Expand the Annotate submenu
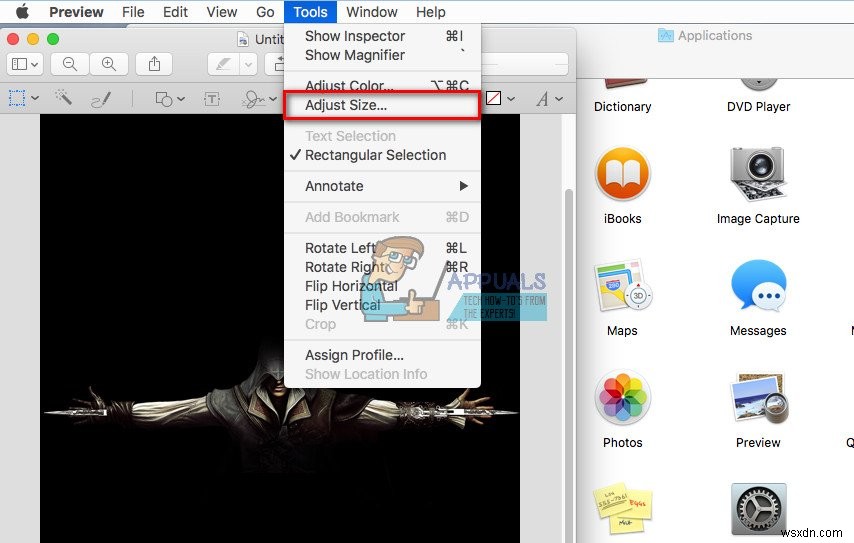Viewport: 854px width, 543px height. tap(382, 186)
